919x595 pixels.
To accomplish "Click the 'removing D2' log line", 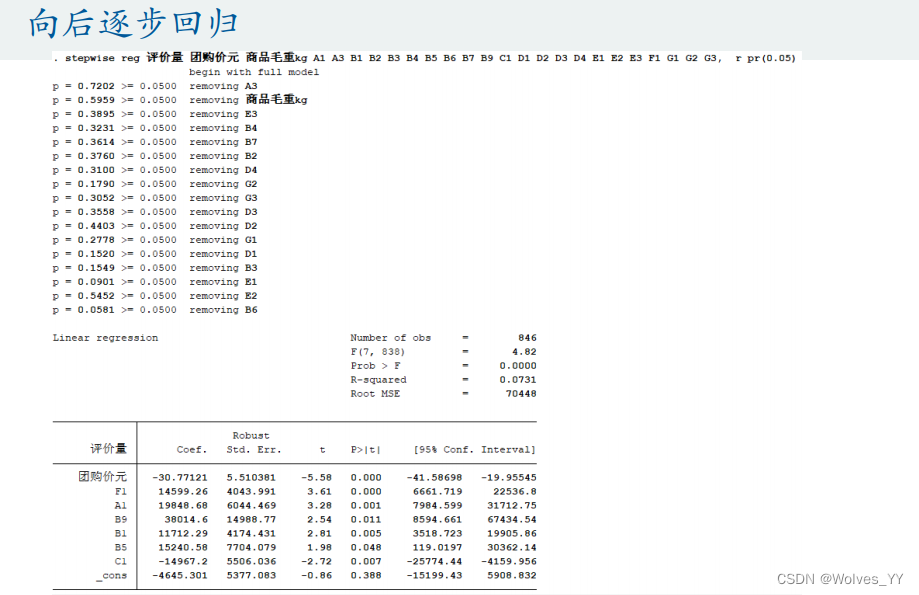I will click(155, 226).
